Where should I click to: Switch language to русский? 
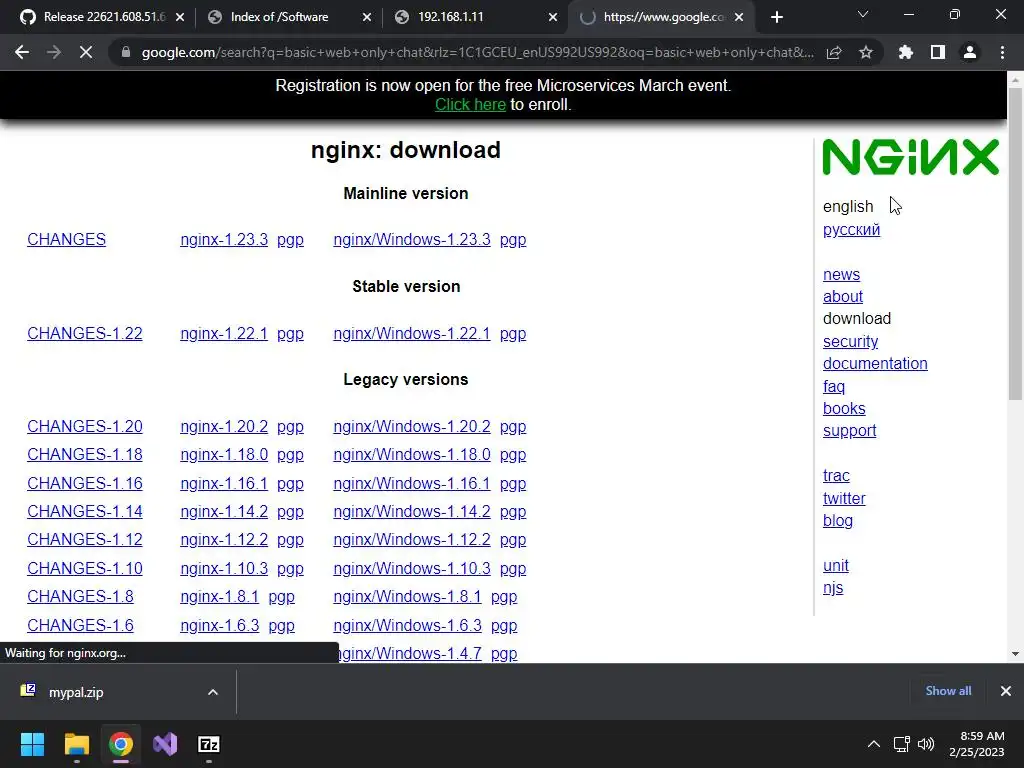pos(851,230)
